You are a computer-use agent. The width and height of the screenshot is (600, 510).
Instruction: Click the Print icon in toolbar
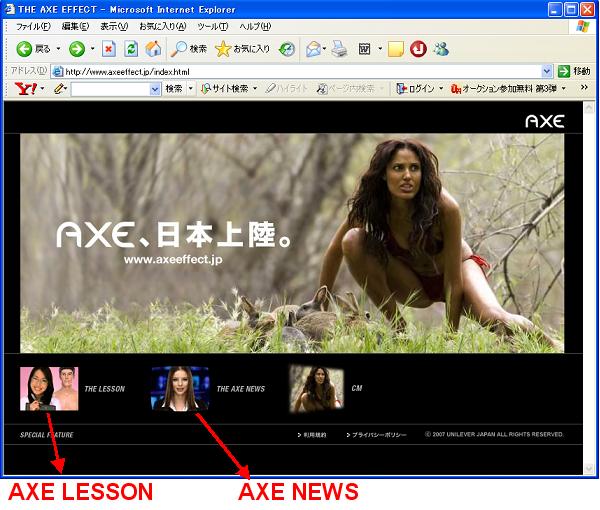[339, 48]
